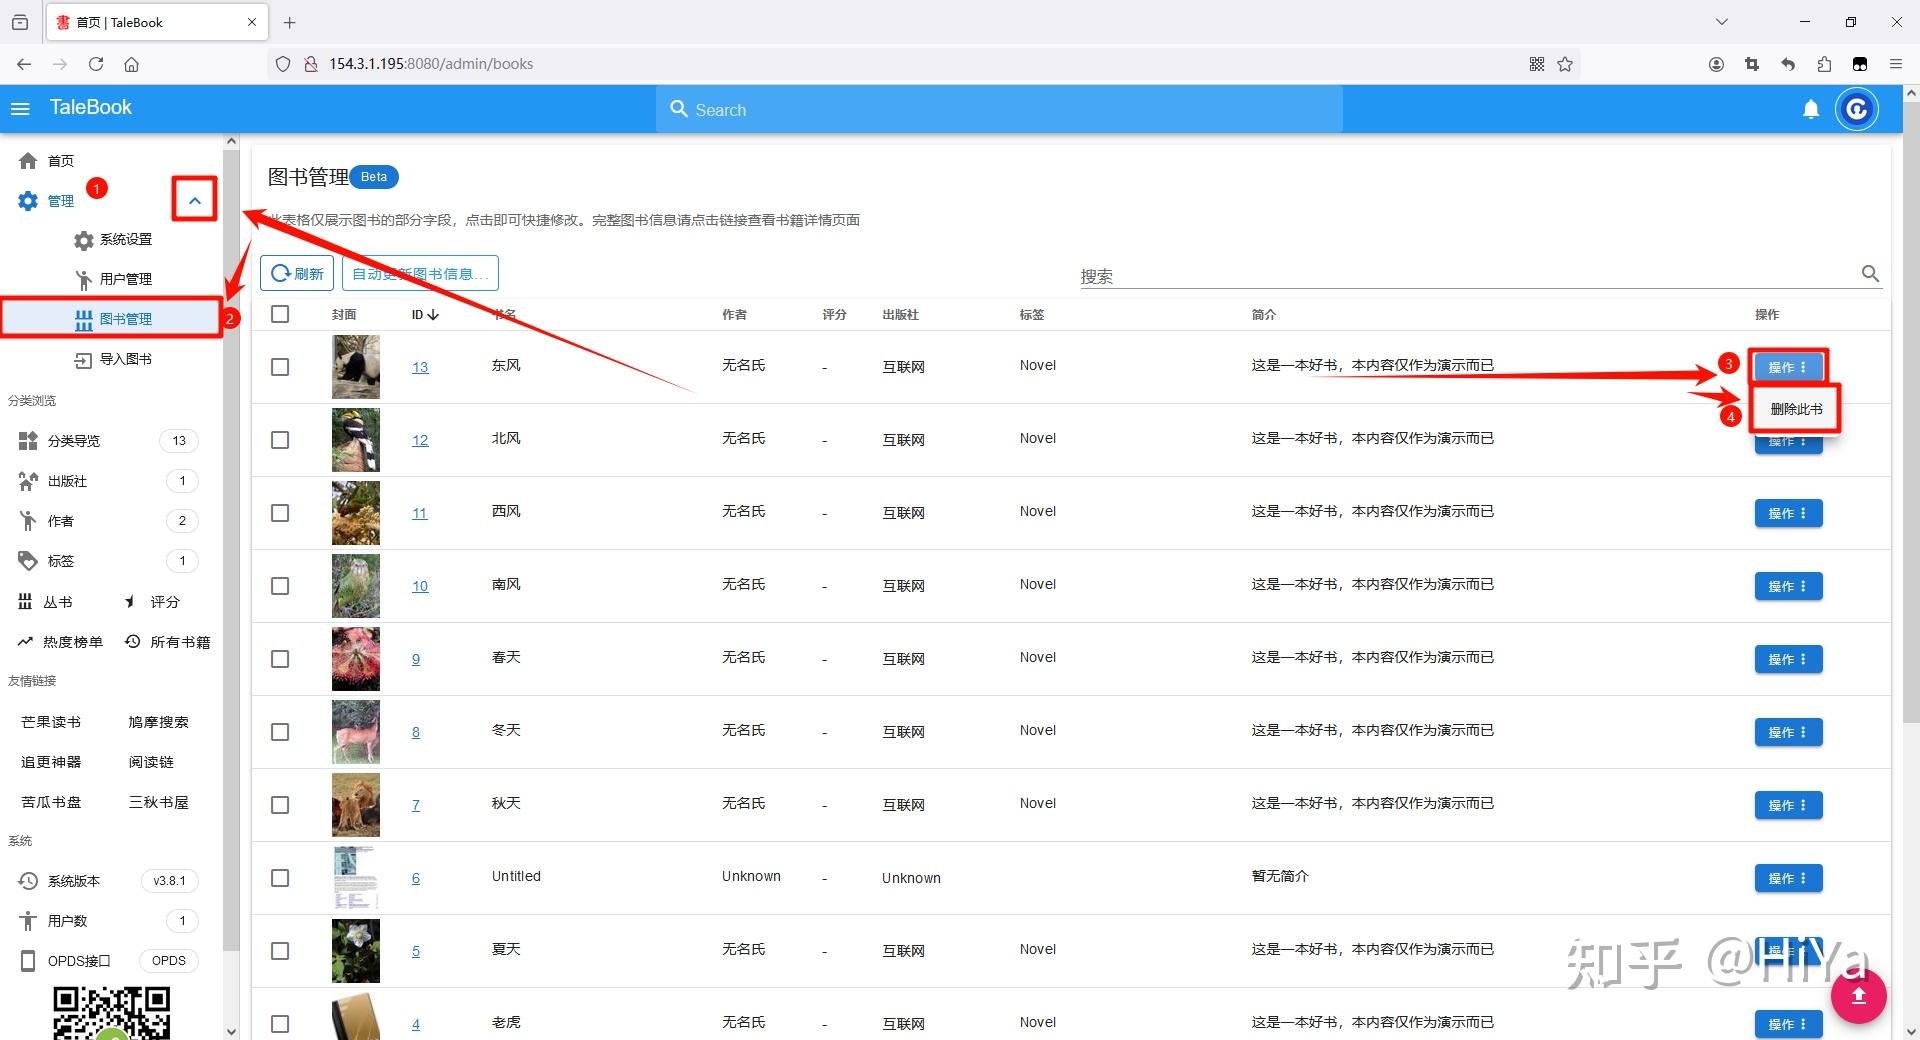This screenshot has width=1920, height=1040.
Task: Click the top Search input field
Action: tap(1000, 109)
